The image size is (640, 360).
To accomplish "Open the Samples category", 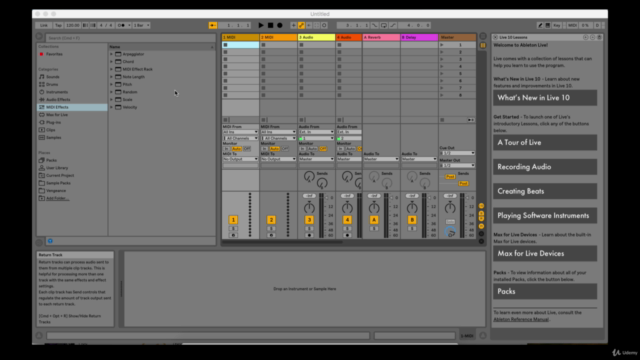I will (53, 138).
